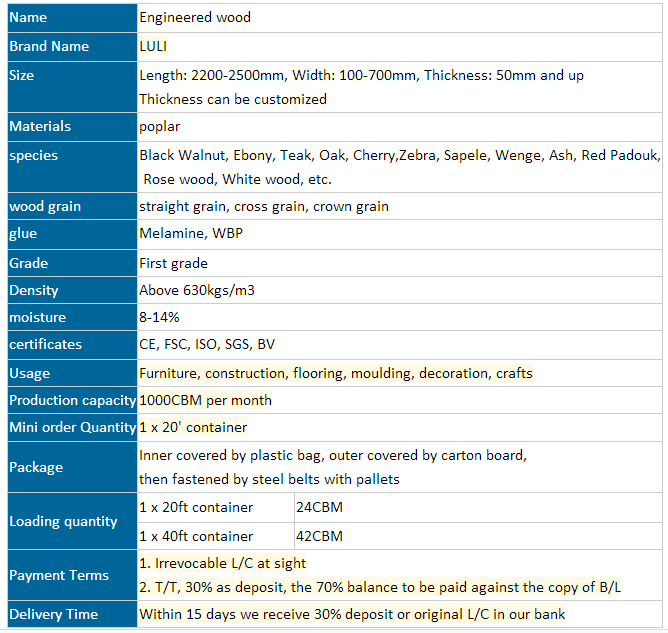Select the 'species' row label
The image size is (668, 633).
point(34,155)
